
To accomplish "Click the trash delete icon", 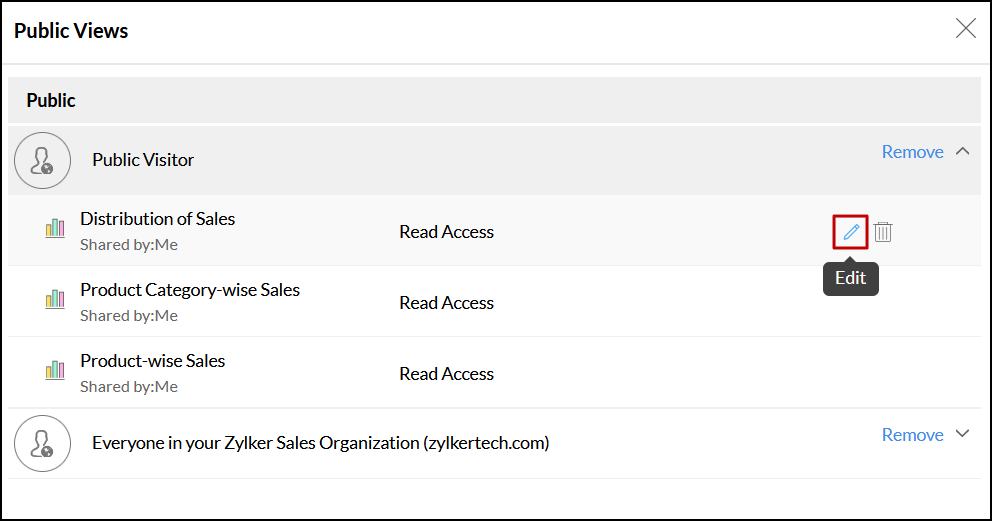I will [x=883, y=232].
